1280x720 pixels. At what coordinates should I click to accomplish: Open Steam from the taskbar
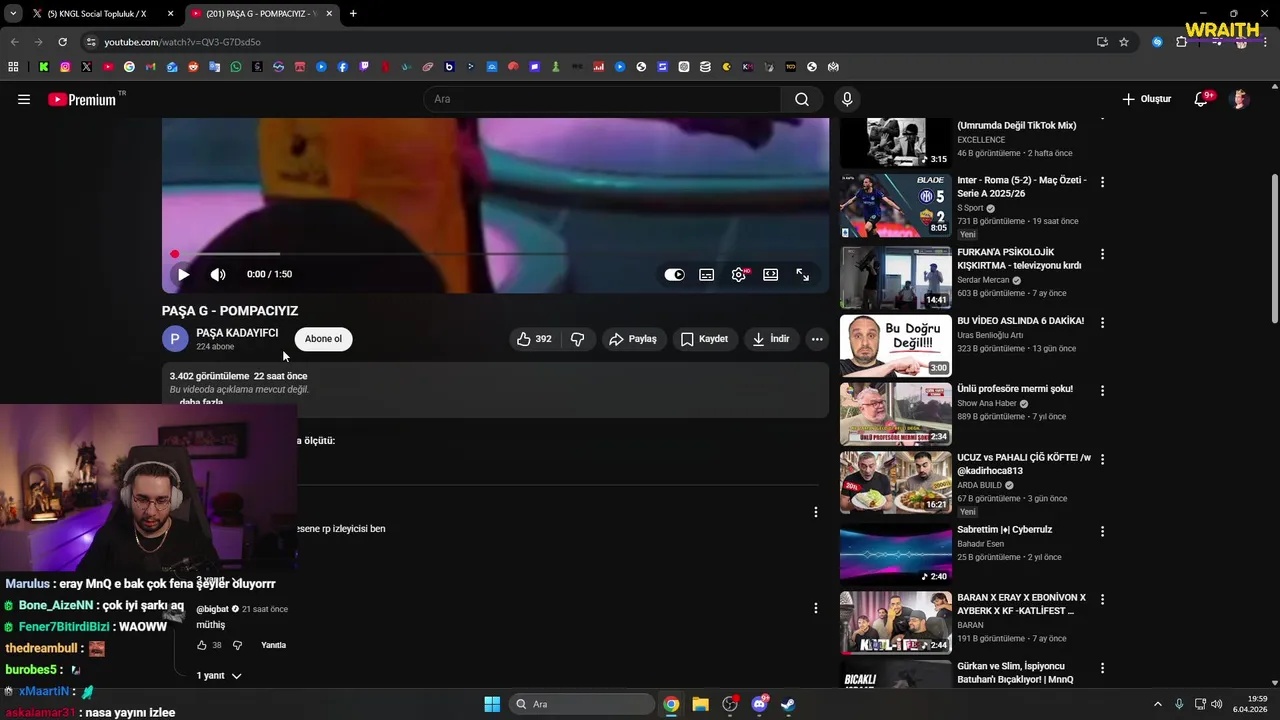pos(788,704)
